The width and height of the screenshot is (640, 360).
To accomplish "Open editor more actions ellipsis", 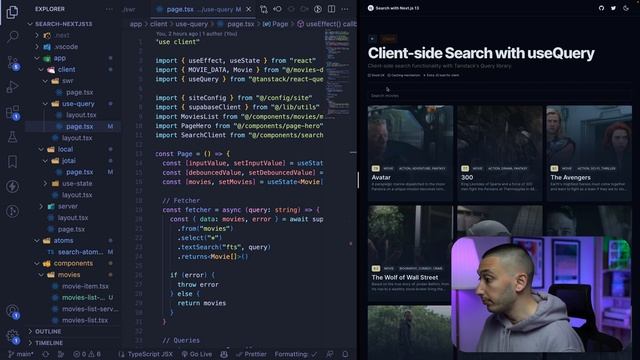I will [345, 9].
